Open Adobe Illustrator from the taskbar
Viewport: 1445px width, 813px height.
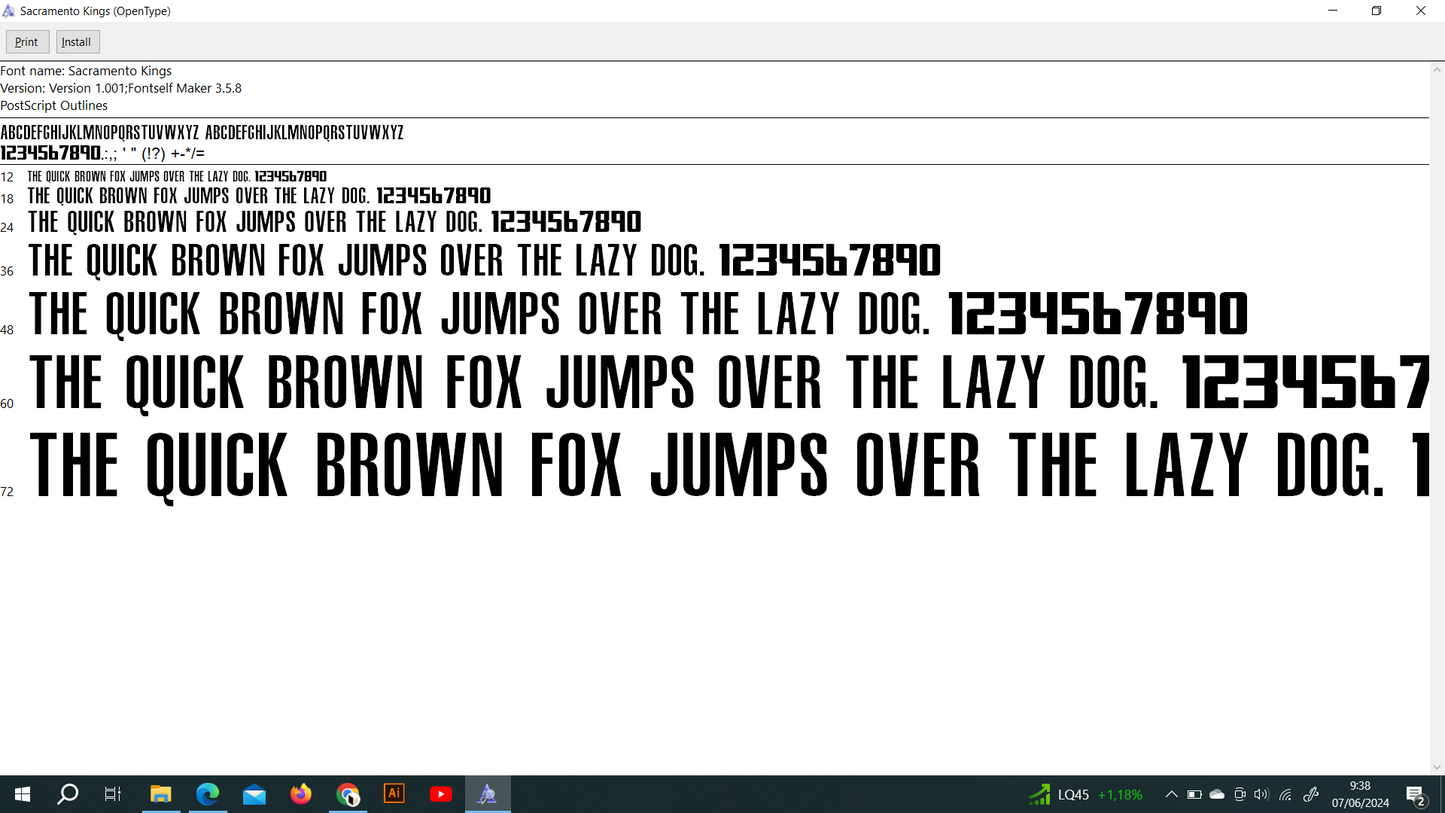click(394, 794)
